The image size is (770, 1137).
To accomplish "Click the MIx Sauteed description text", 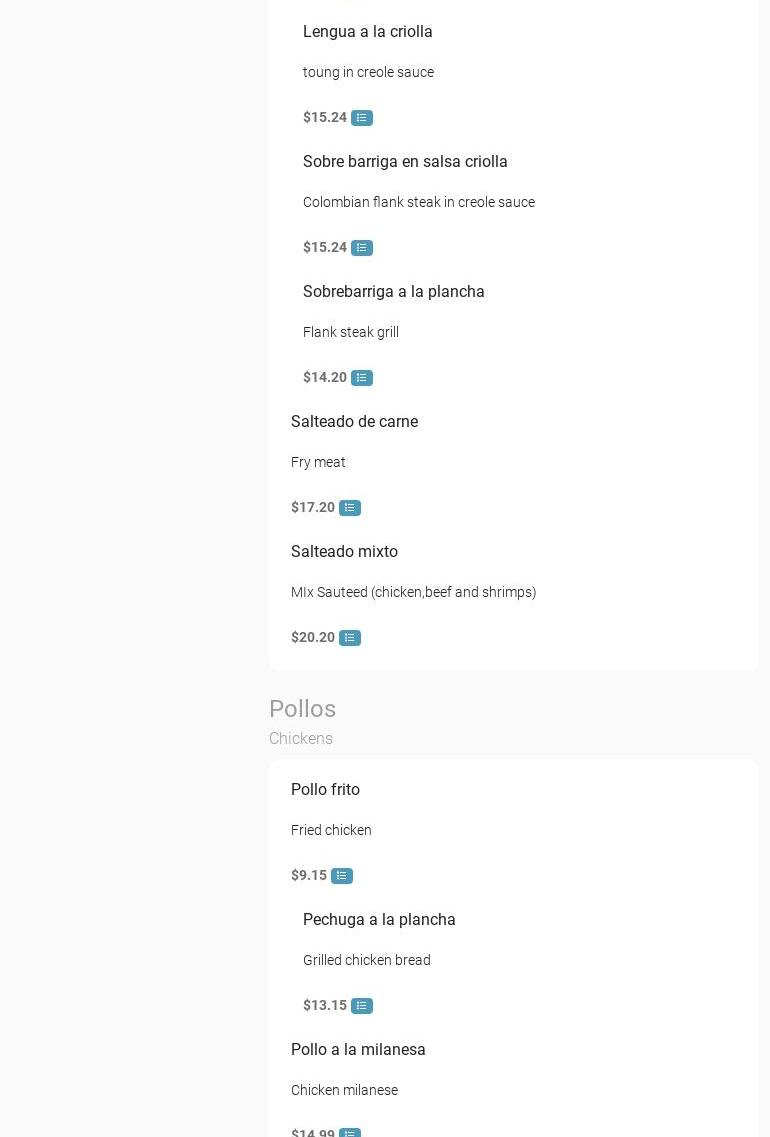I will [413, 593].
